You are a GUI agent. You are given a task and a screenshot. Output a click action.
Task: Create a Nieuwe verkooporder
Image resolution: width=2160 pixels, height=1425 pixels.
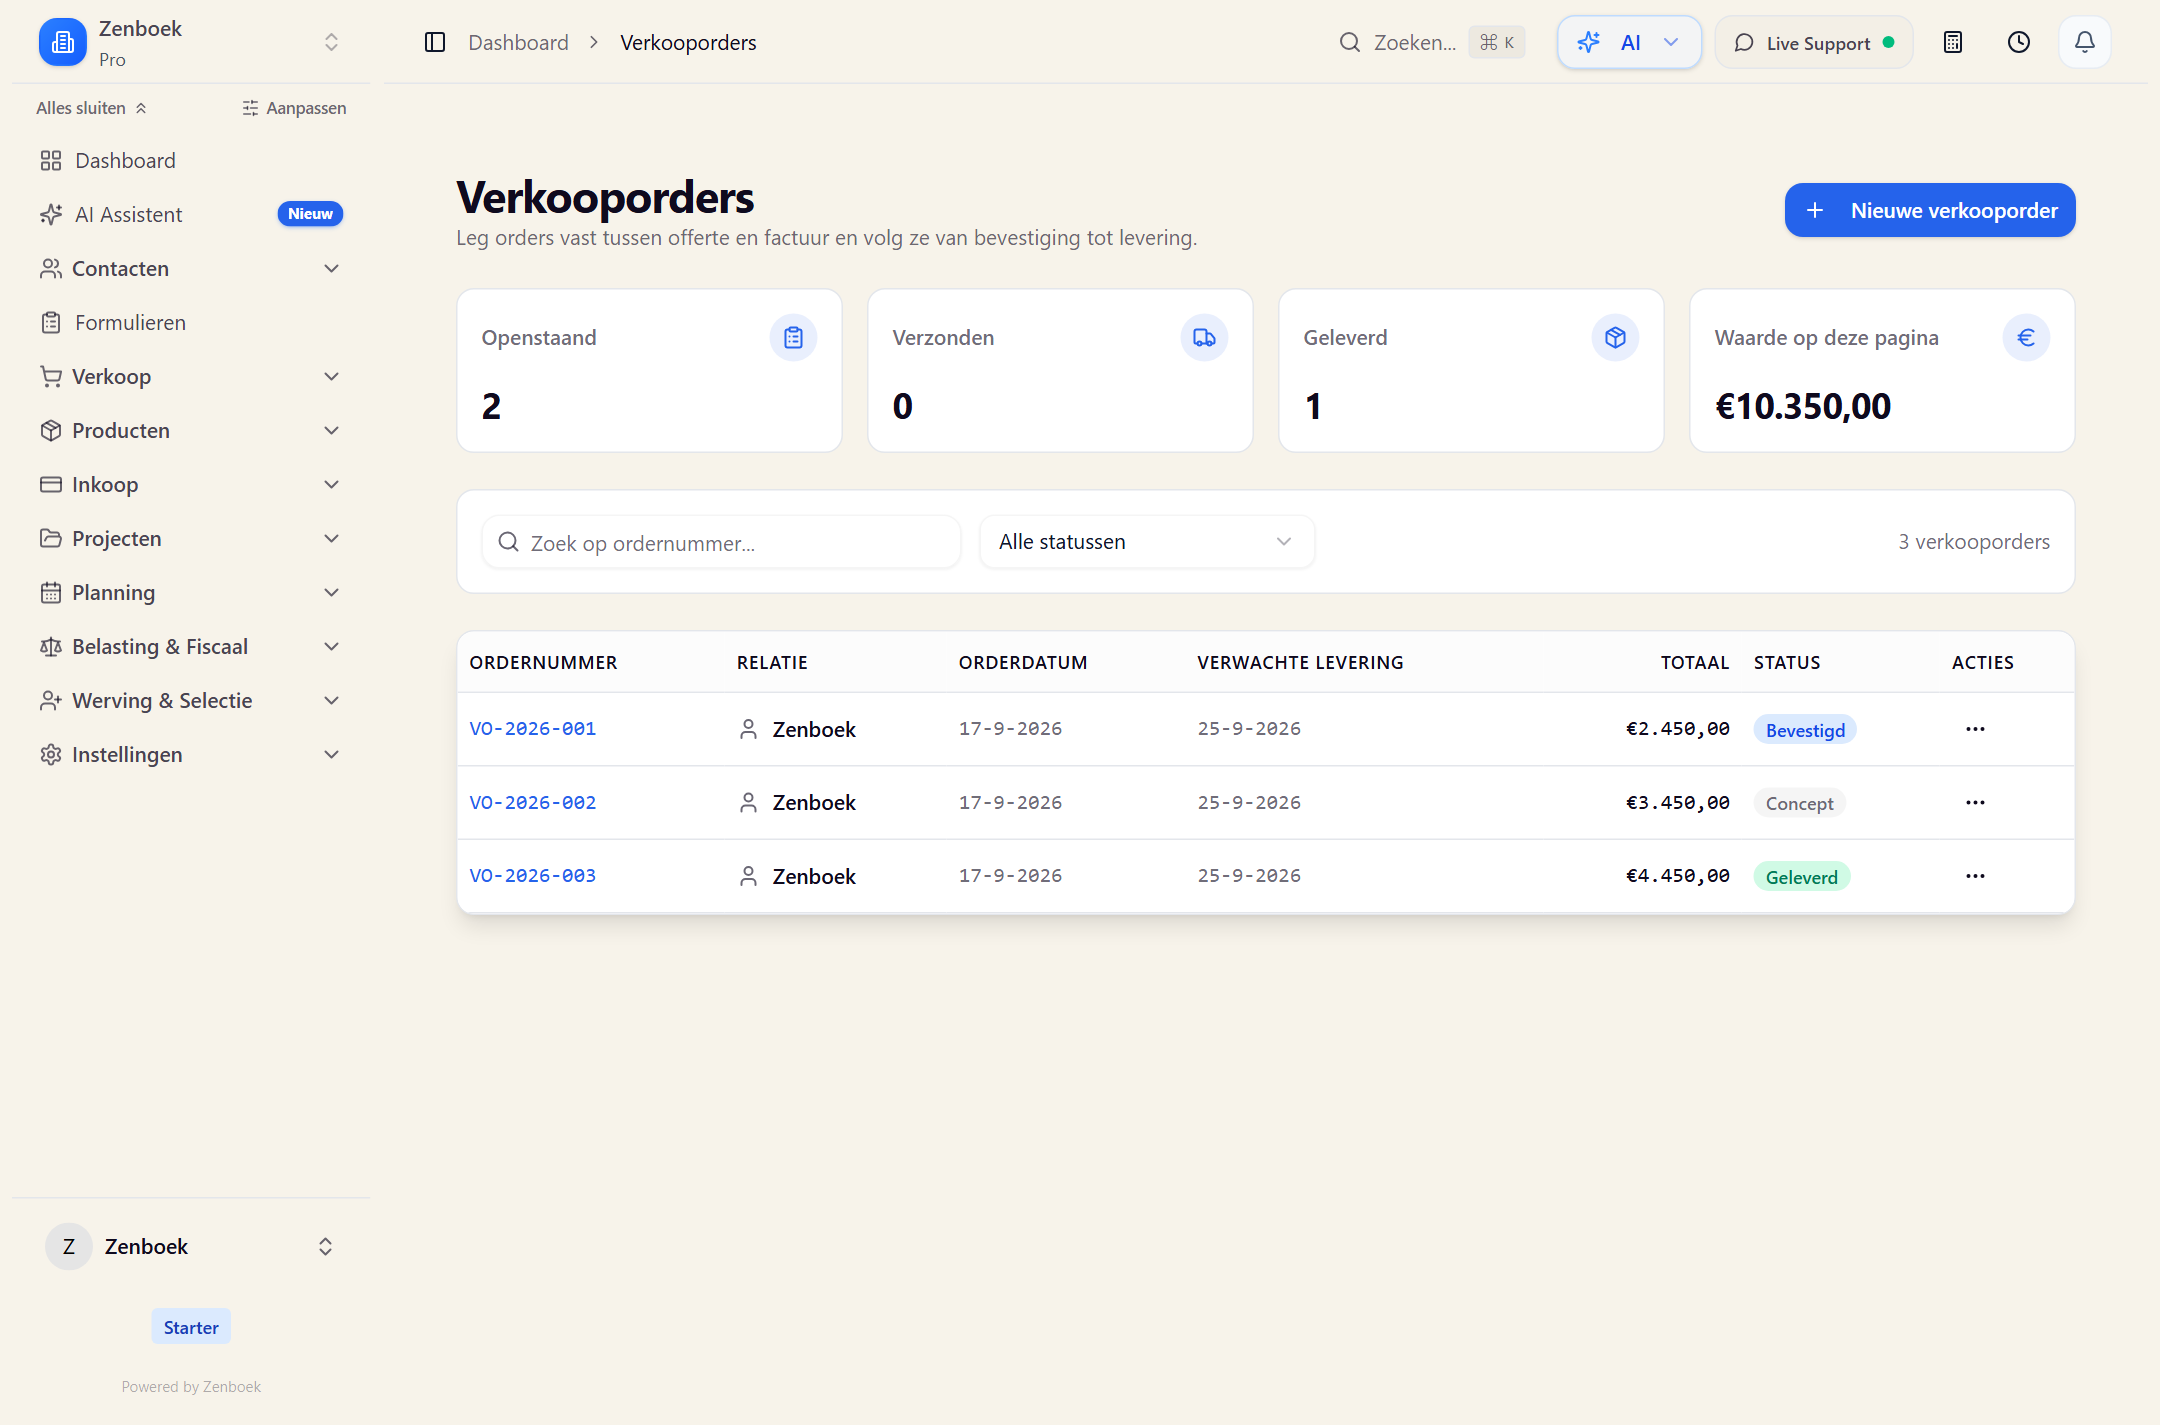(x=1929, y=210)
